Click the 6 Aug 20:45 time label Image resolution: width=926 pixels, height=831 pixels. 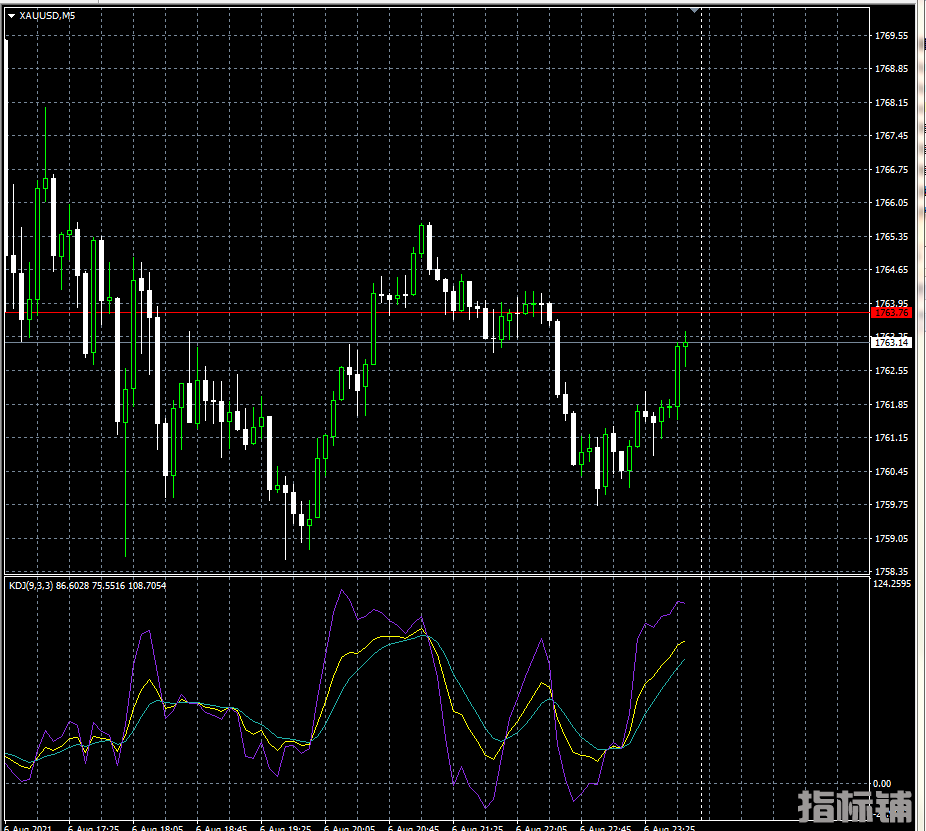click(x=414, y=827)
